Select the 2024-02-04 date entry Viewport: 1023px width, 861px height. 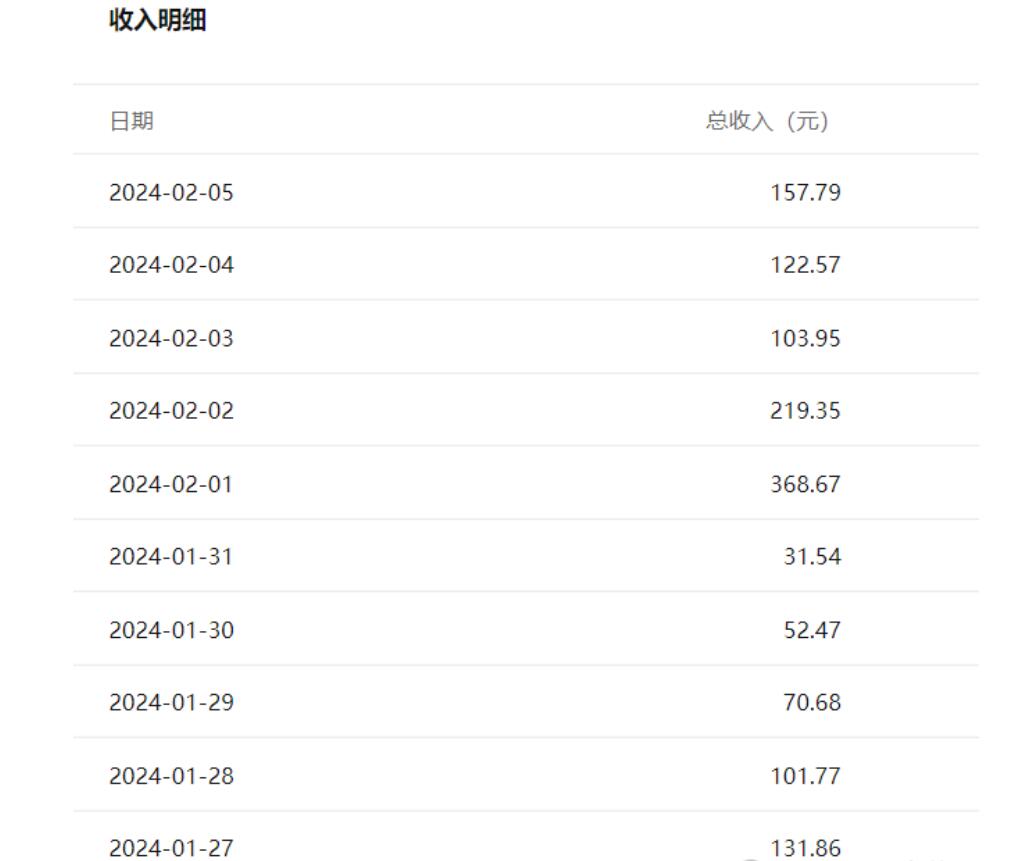pos(172,265)
